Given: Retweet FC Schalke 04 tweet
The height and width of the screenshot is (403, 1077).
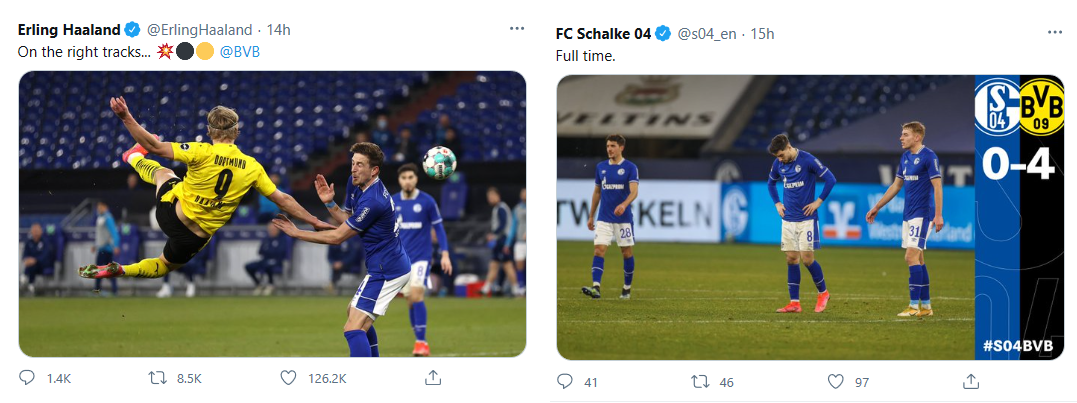Looking at the screenshot, I should [700, 381].
